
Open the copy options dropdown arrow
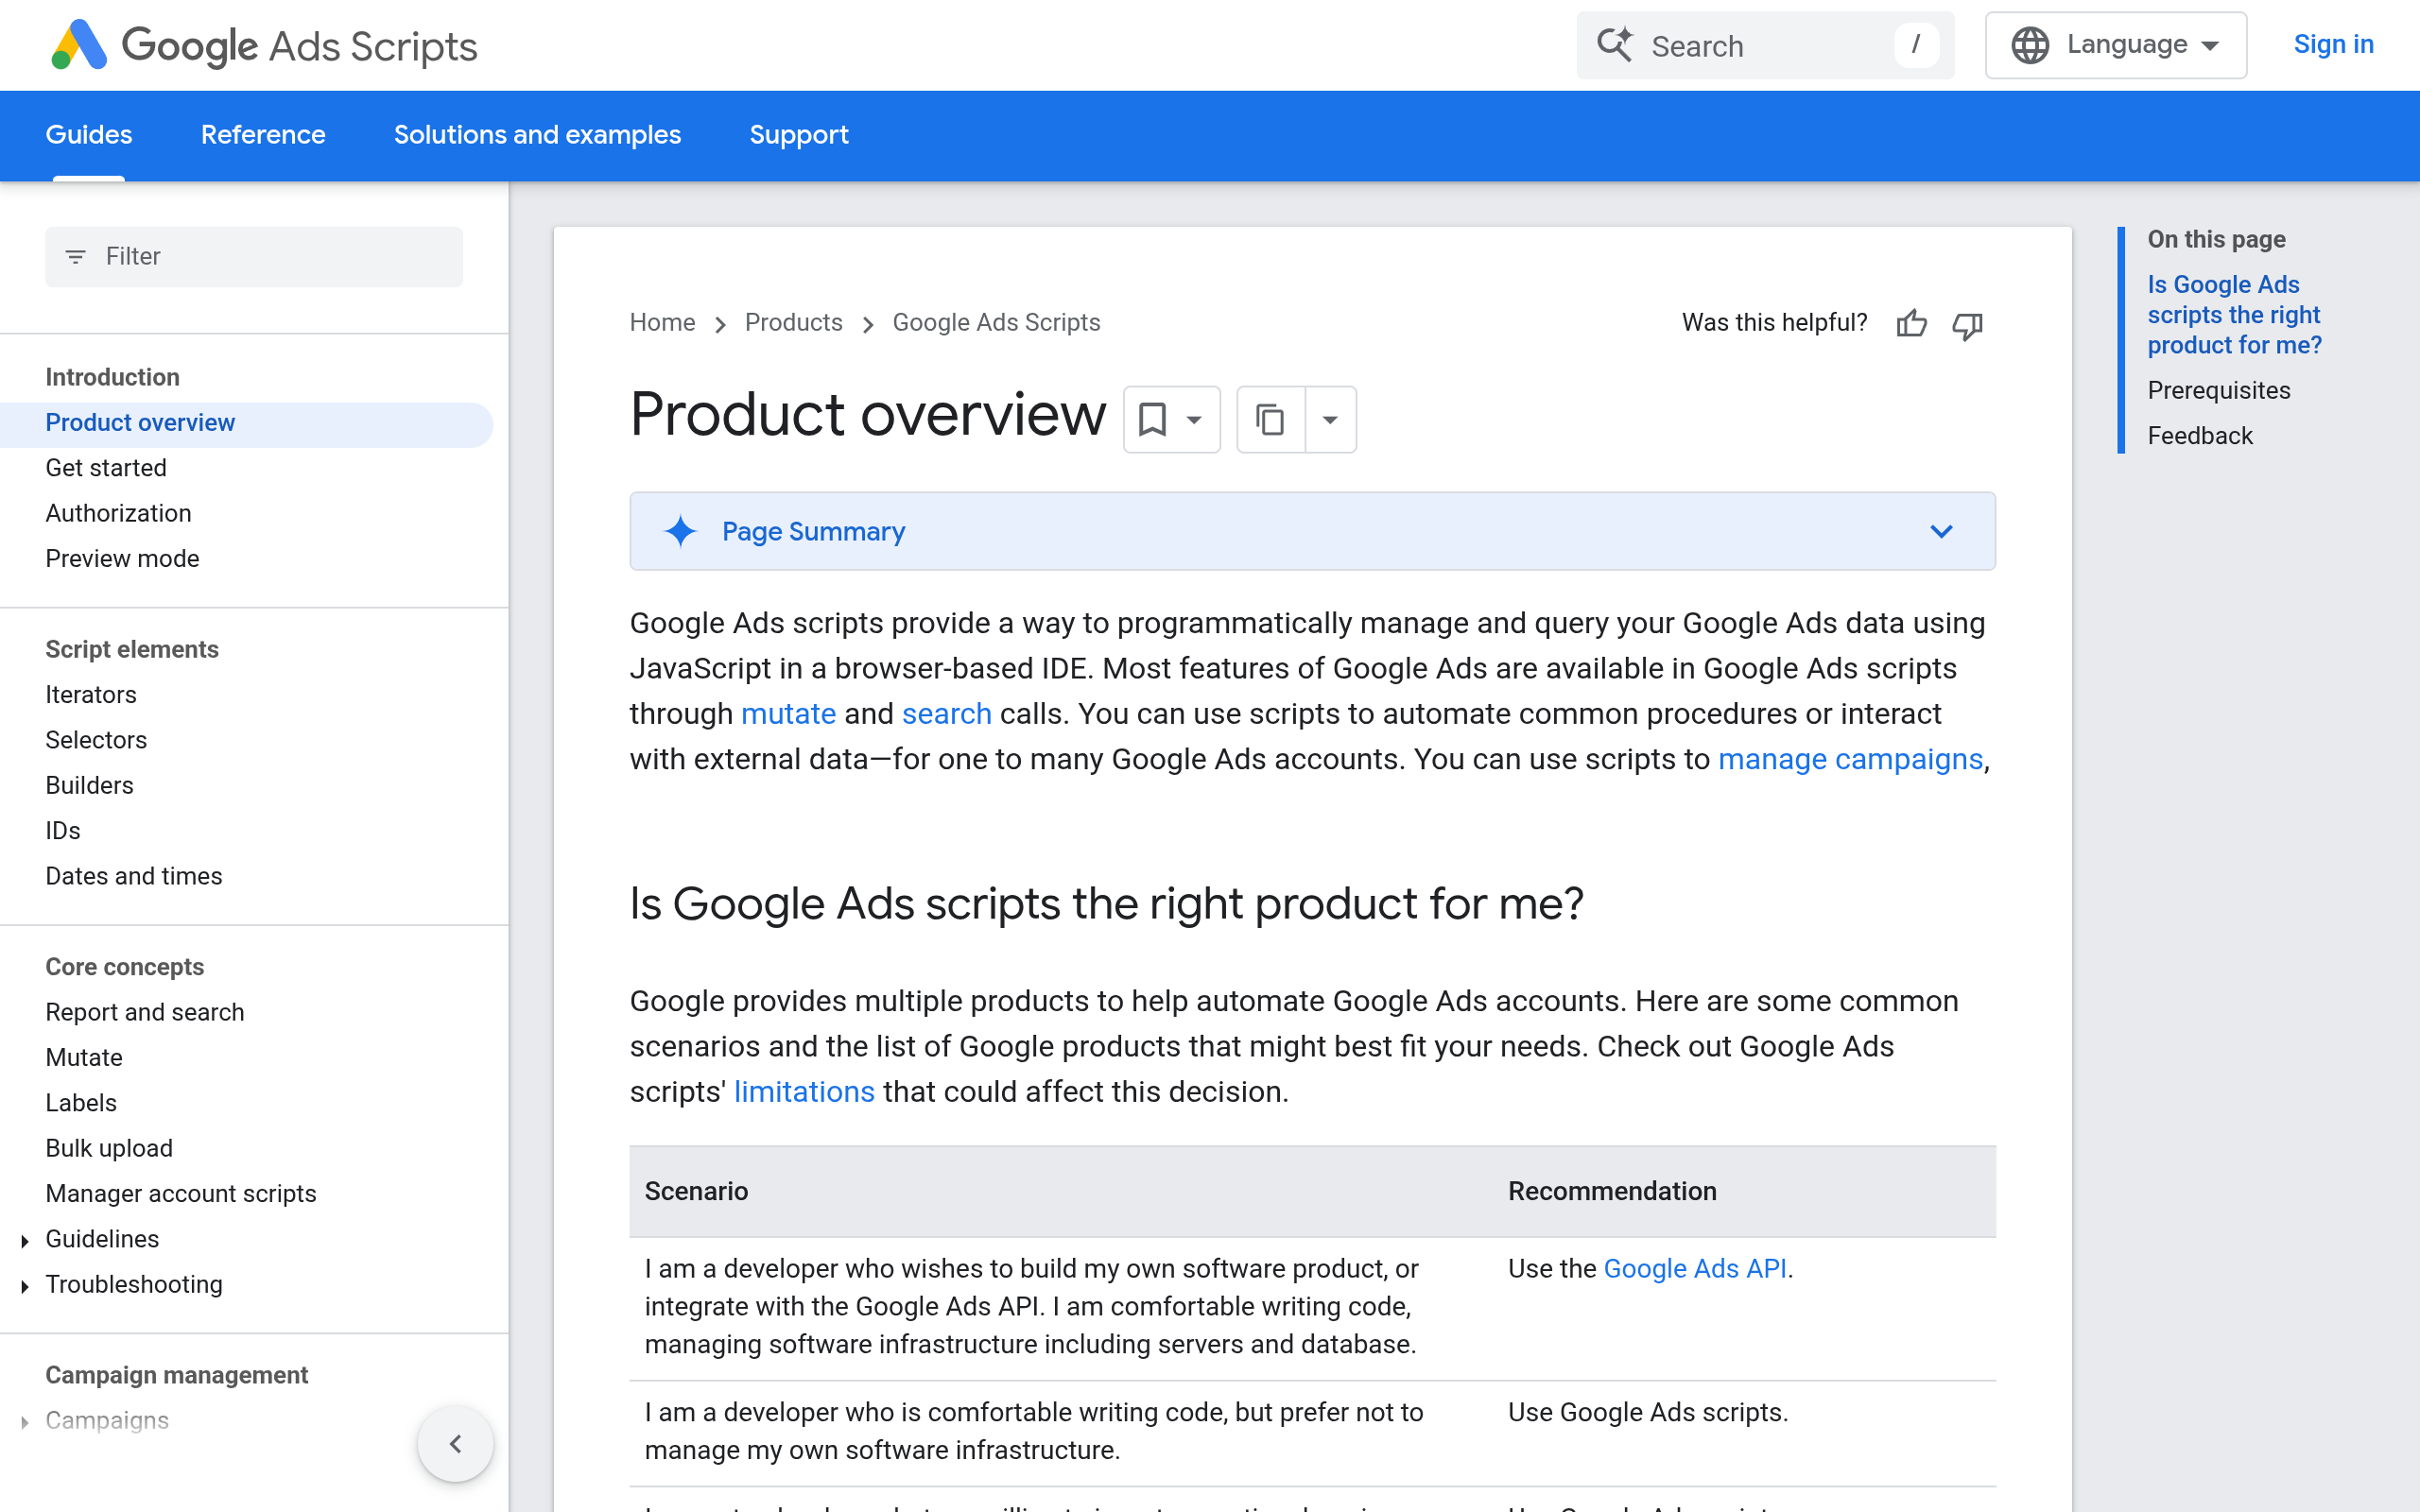[1330, 420]
